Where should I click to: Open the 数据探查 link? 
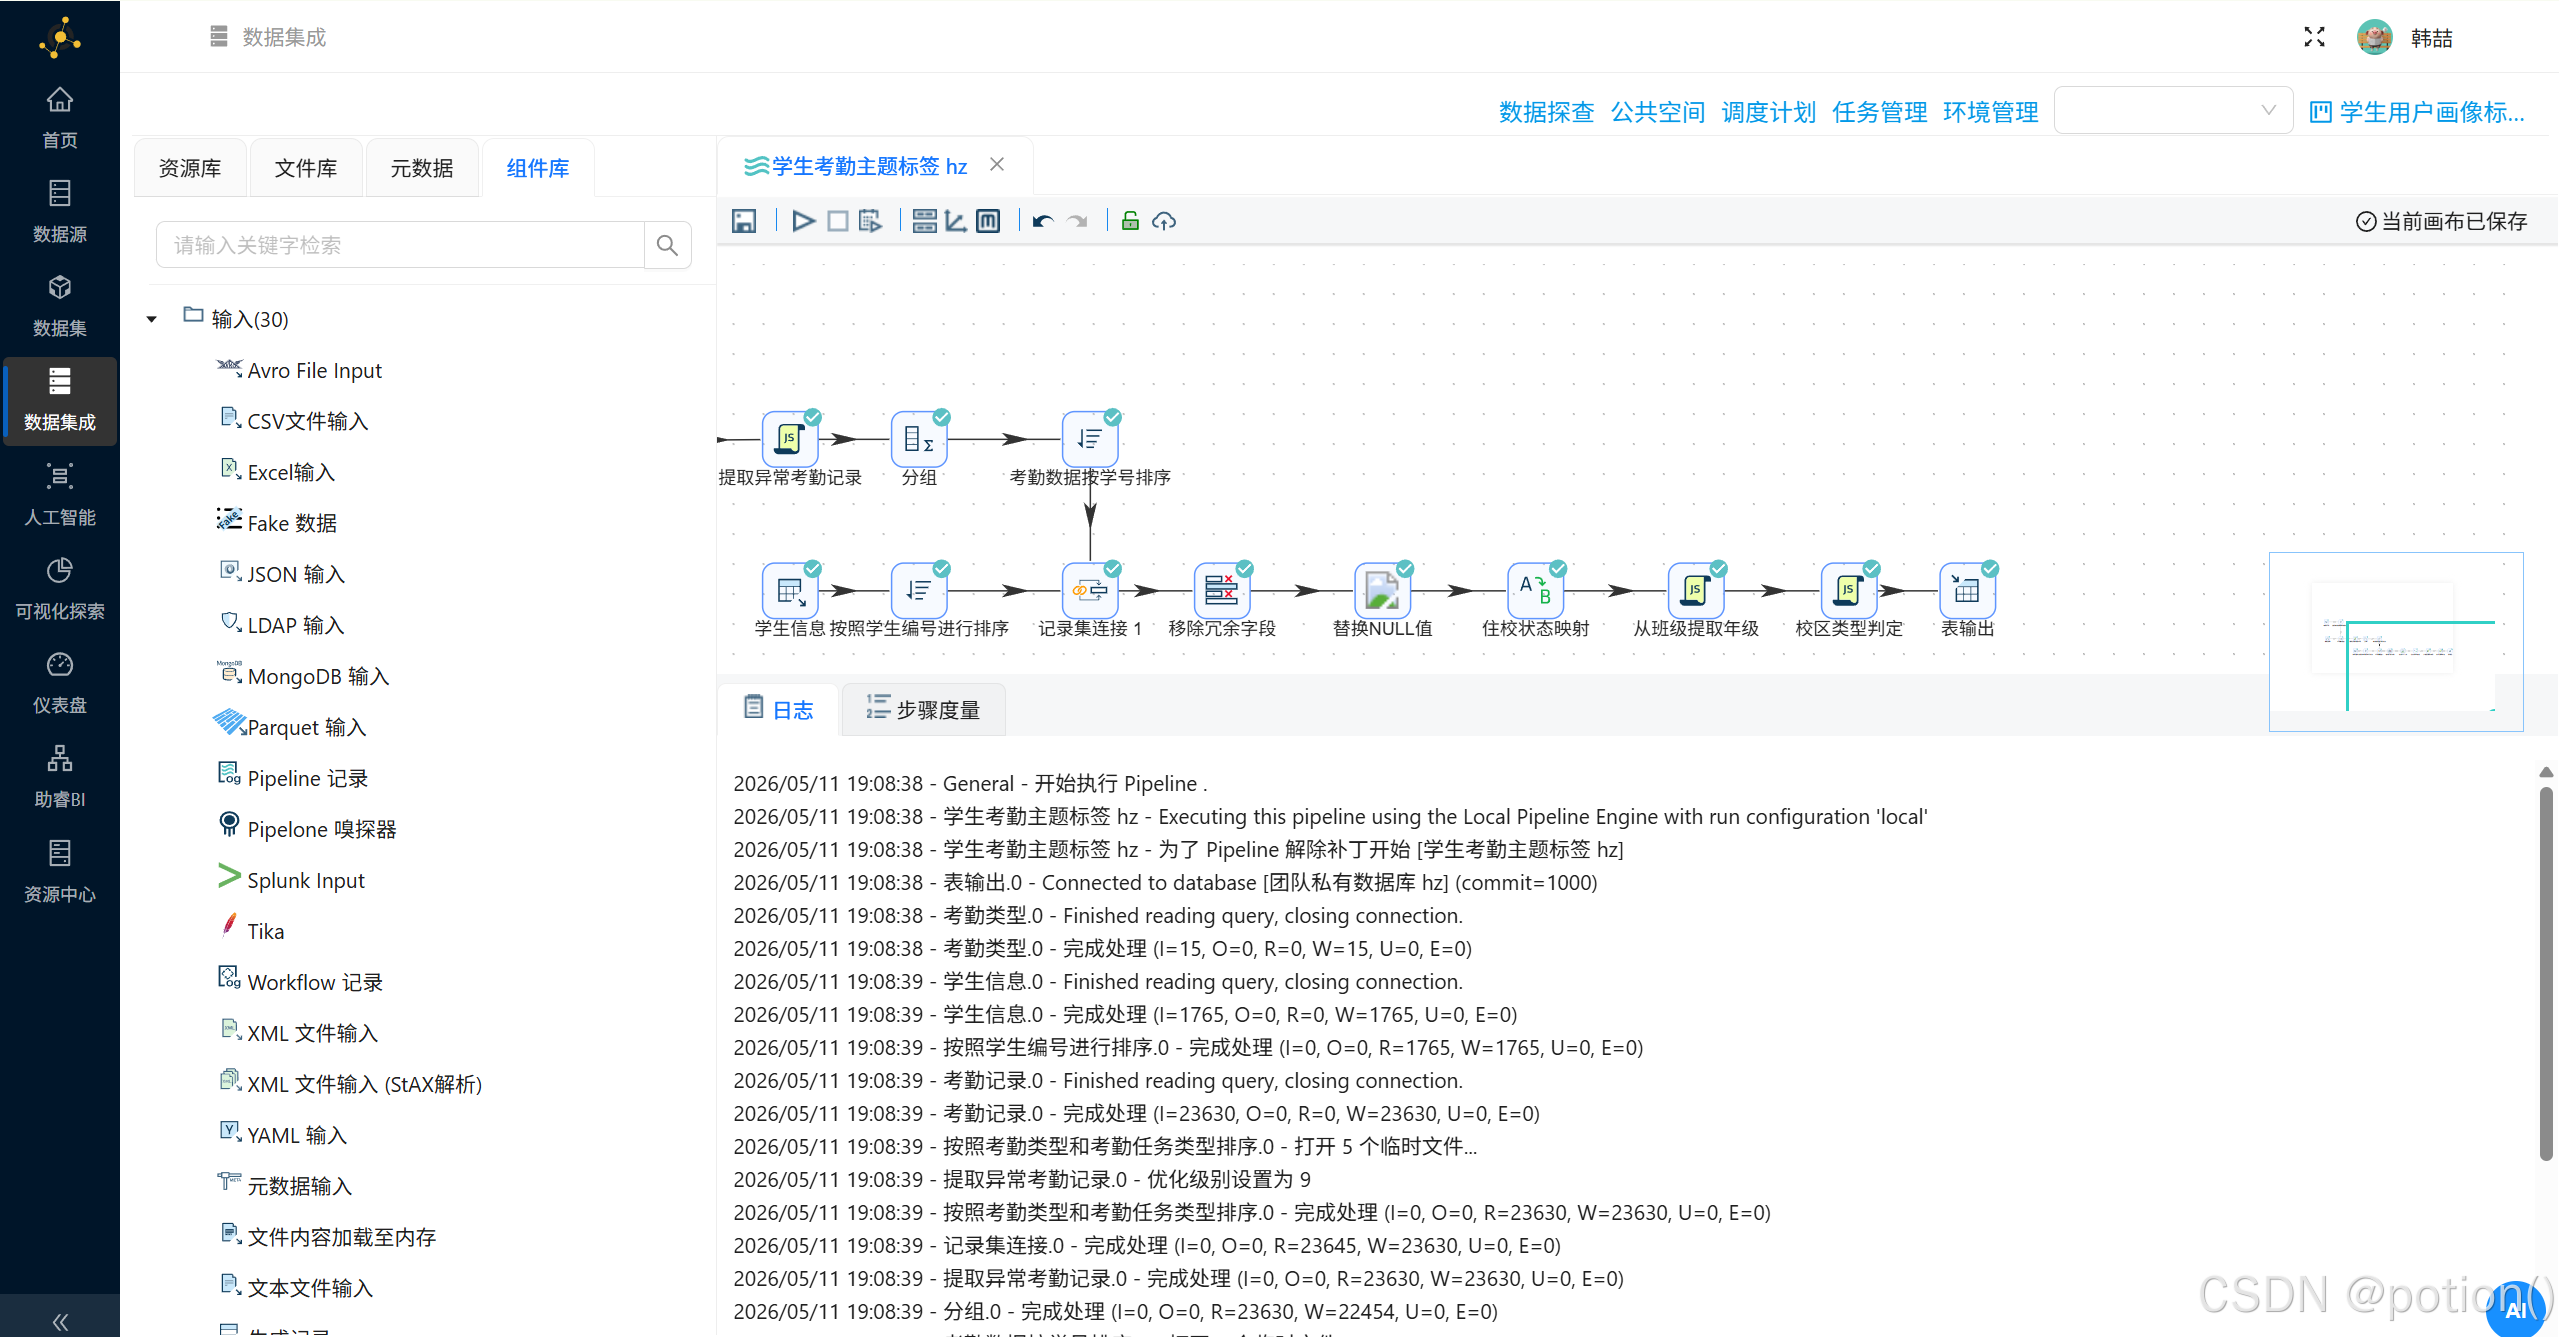point(1546,112)
